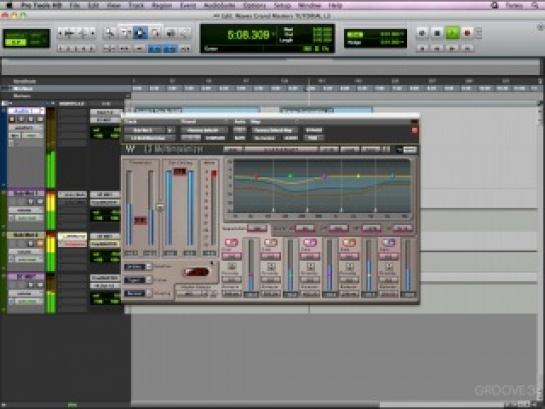The height and width of the screenshot is (409, 545).
Task: Select the Zoomer tool in the toolbar
Action: tap(110, 33)
